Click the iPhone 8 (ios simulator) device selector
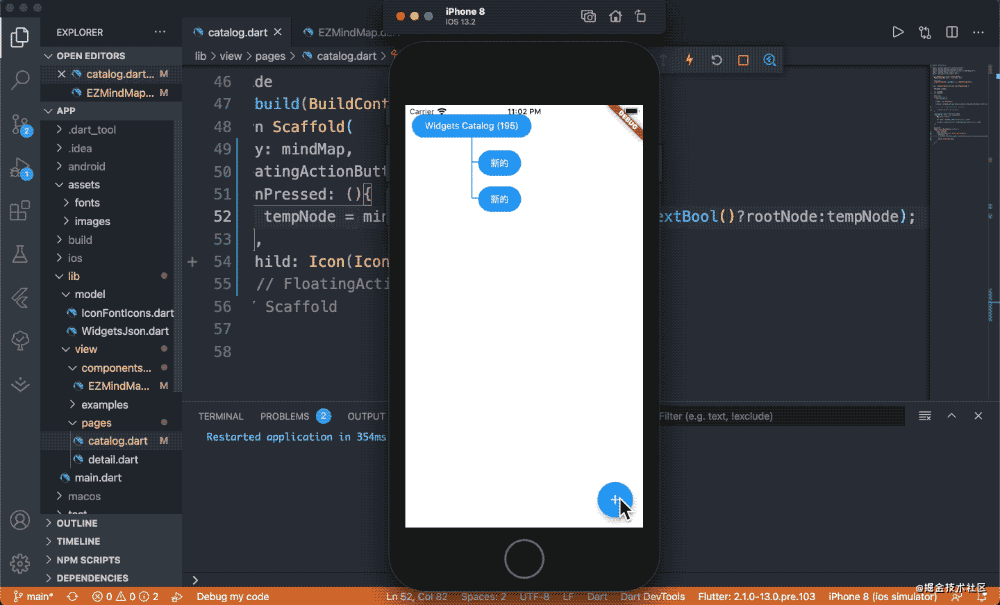1000x605 pixels. point(882,597)
